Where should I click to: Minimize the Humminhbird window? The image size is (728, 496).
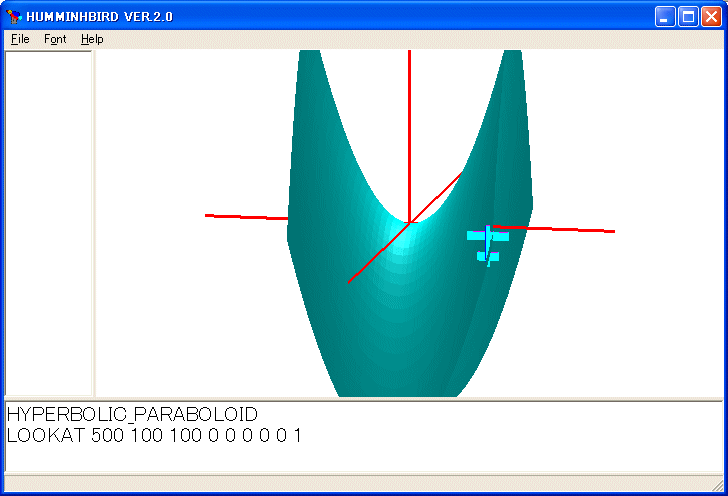coord(665,17)
